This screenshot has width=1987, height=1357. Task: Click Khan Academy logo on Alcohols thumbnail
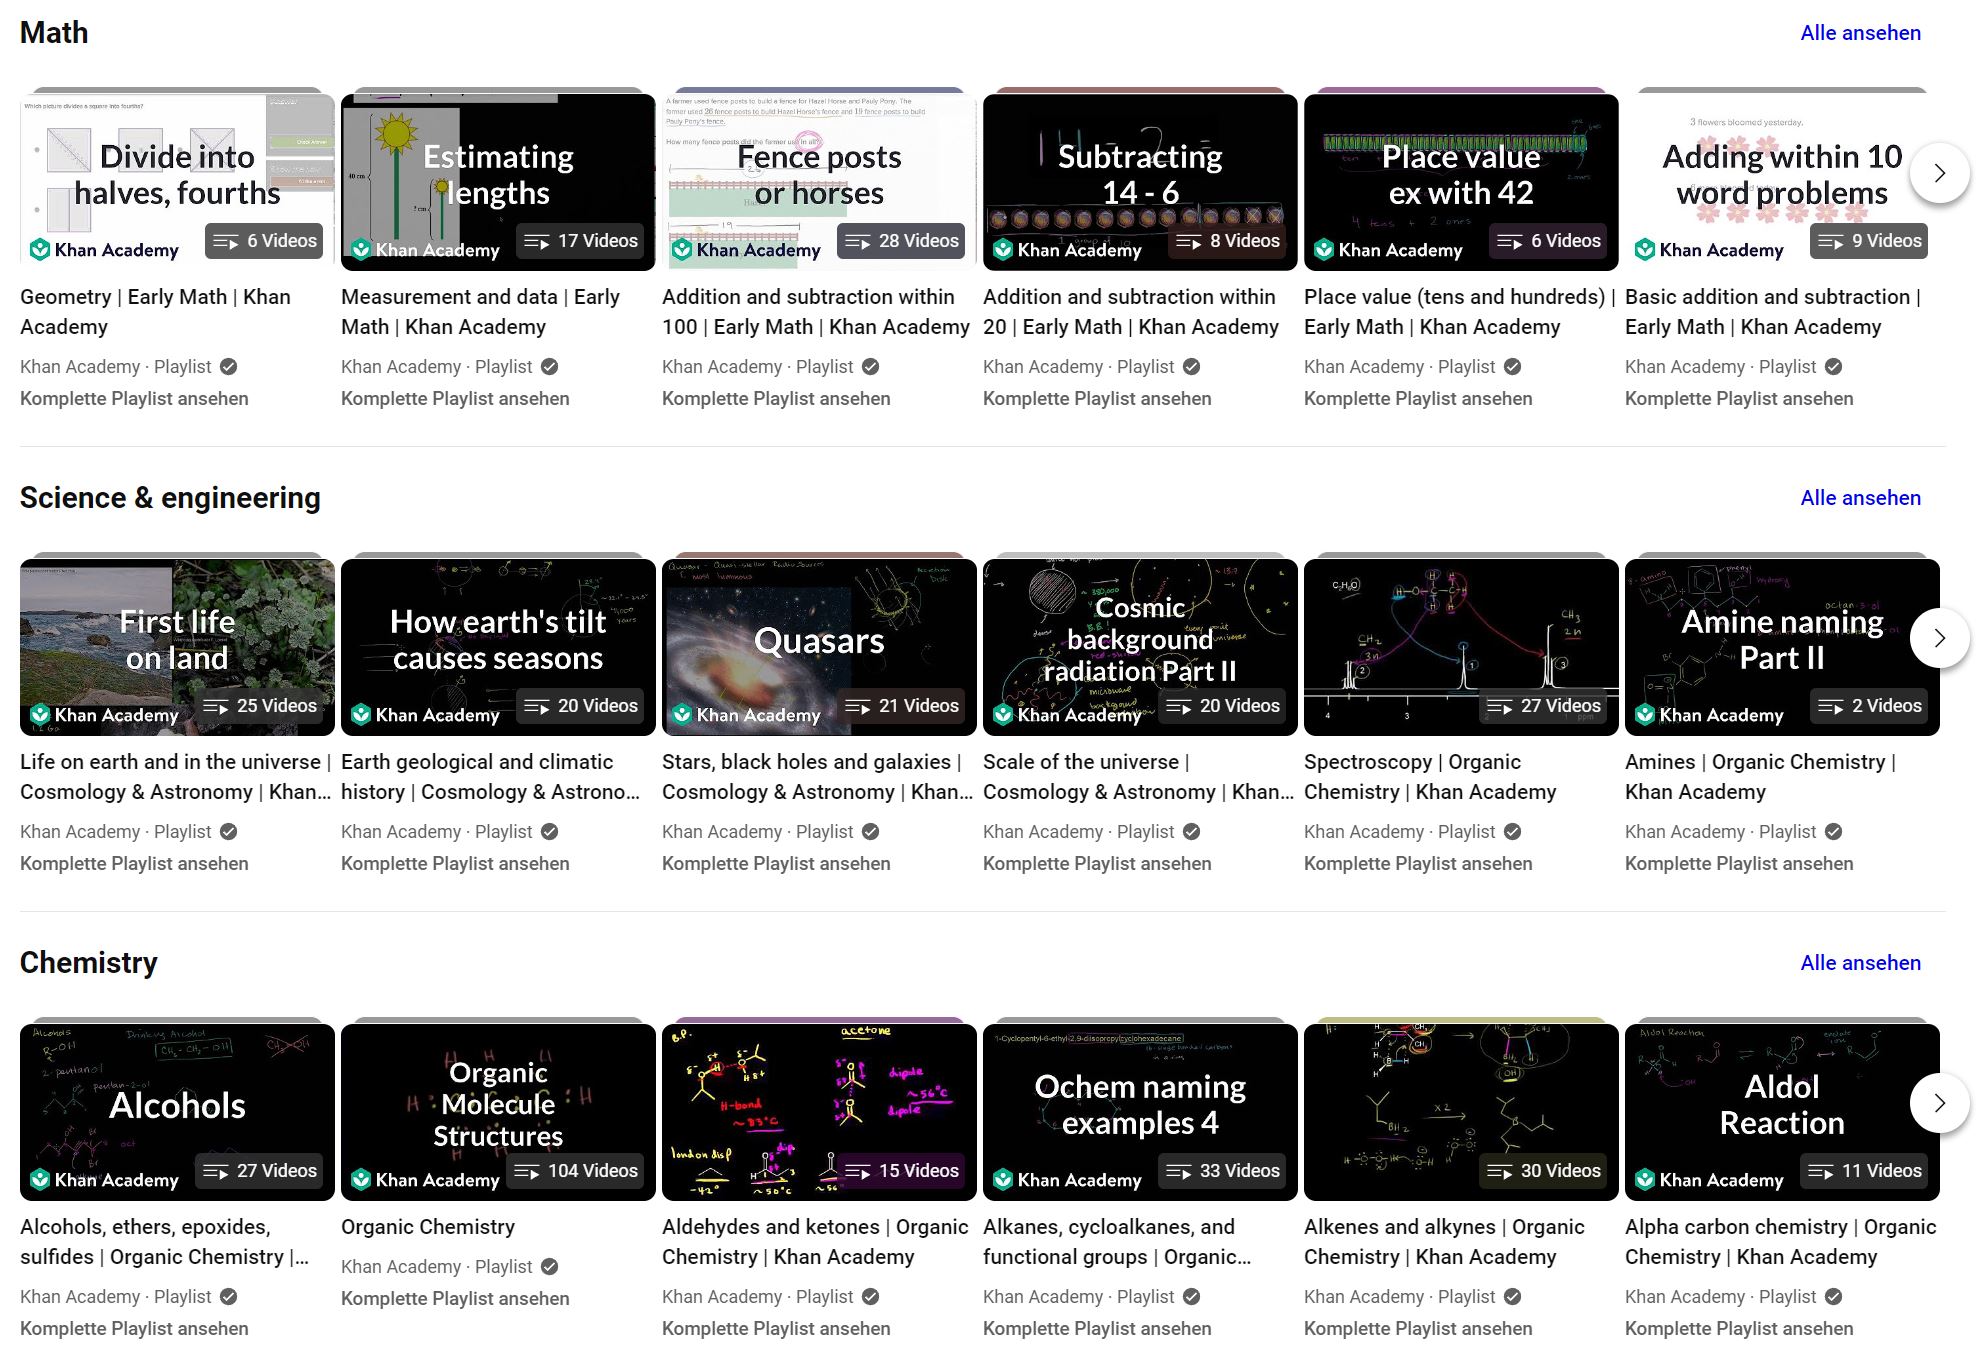point(105,1180)
